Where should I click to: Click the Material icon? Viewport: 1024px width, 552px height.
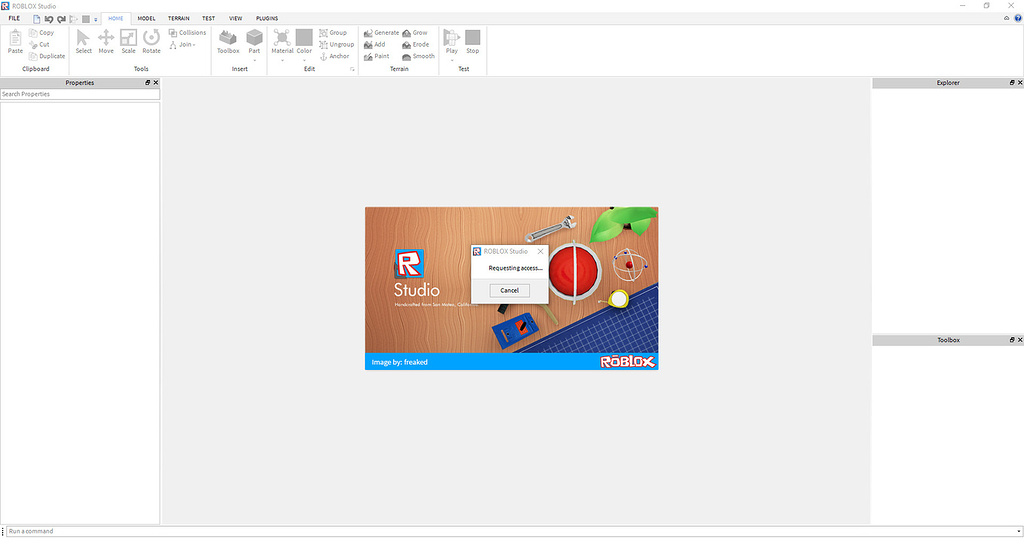(282, 37)
